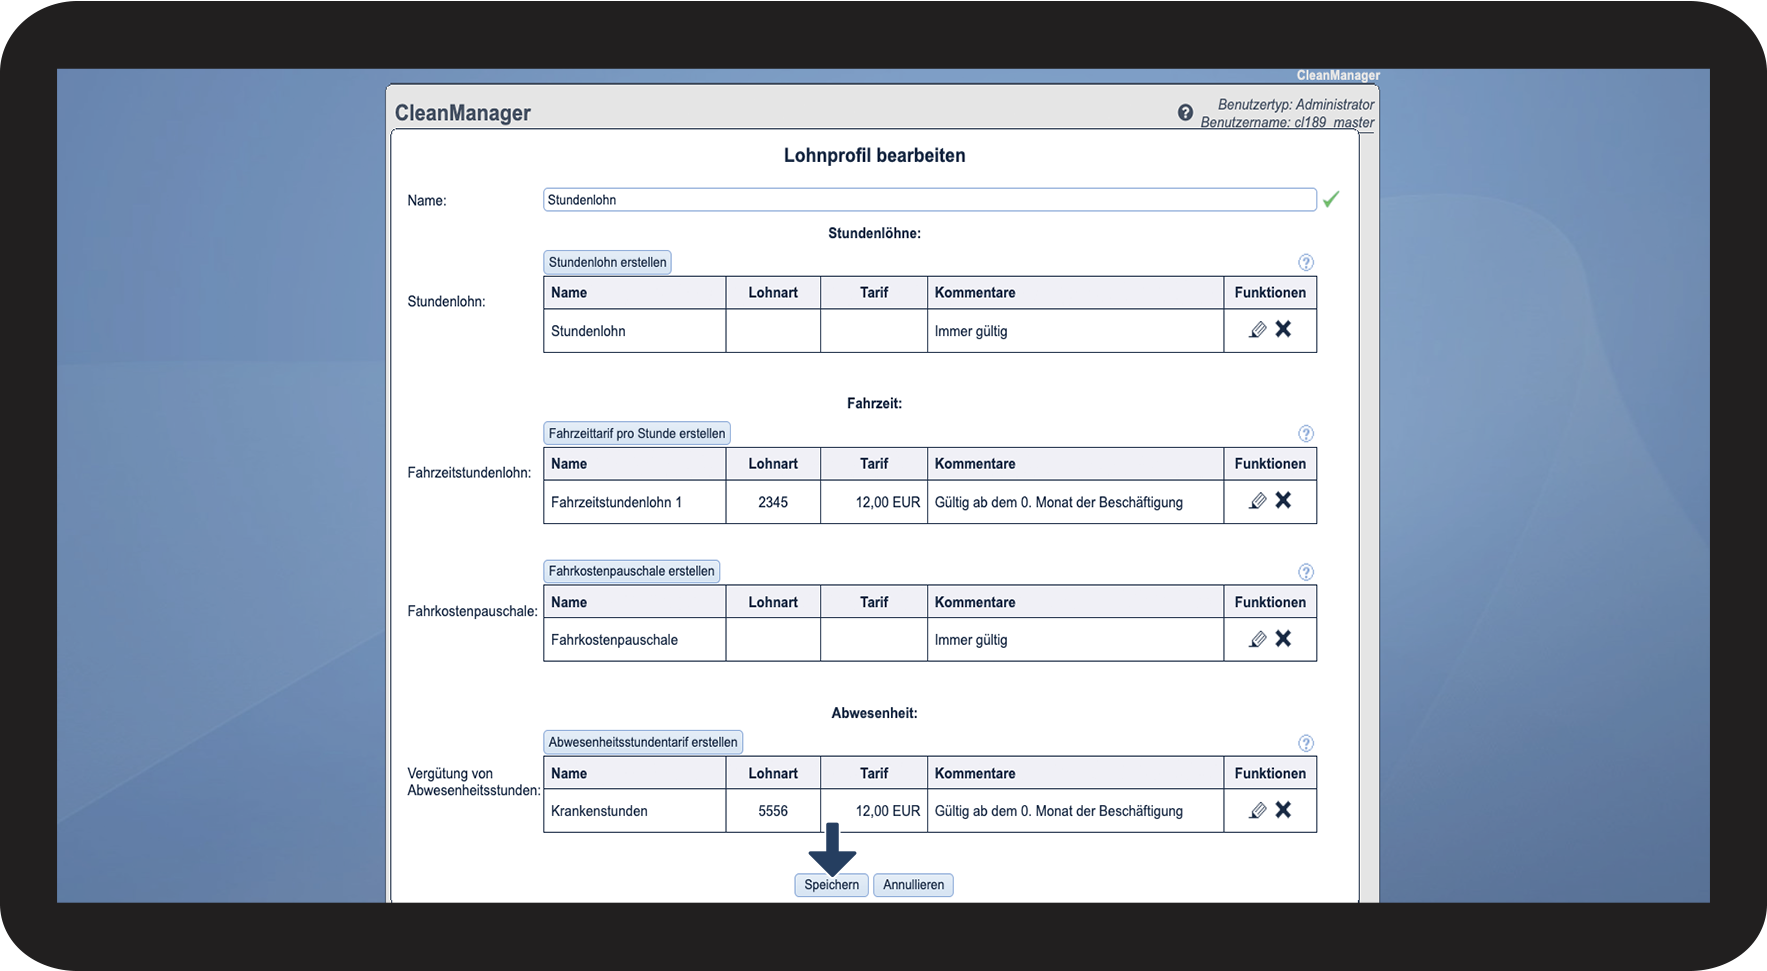The width and height of the screenshot is (1767, 971).
Task: Focus the Name input field
Action: pos(928,200)
